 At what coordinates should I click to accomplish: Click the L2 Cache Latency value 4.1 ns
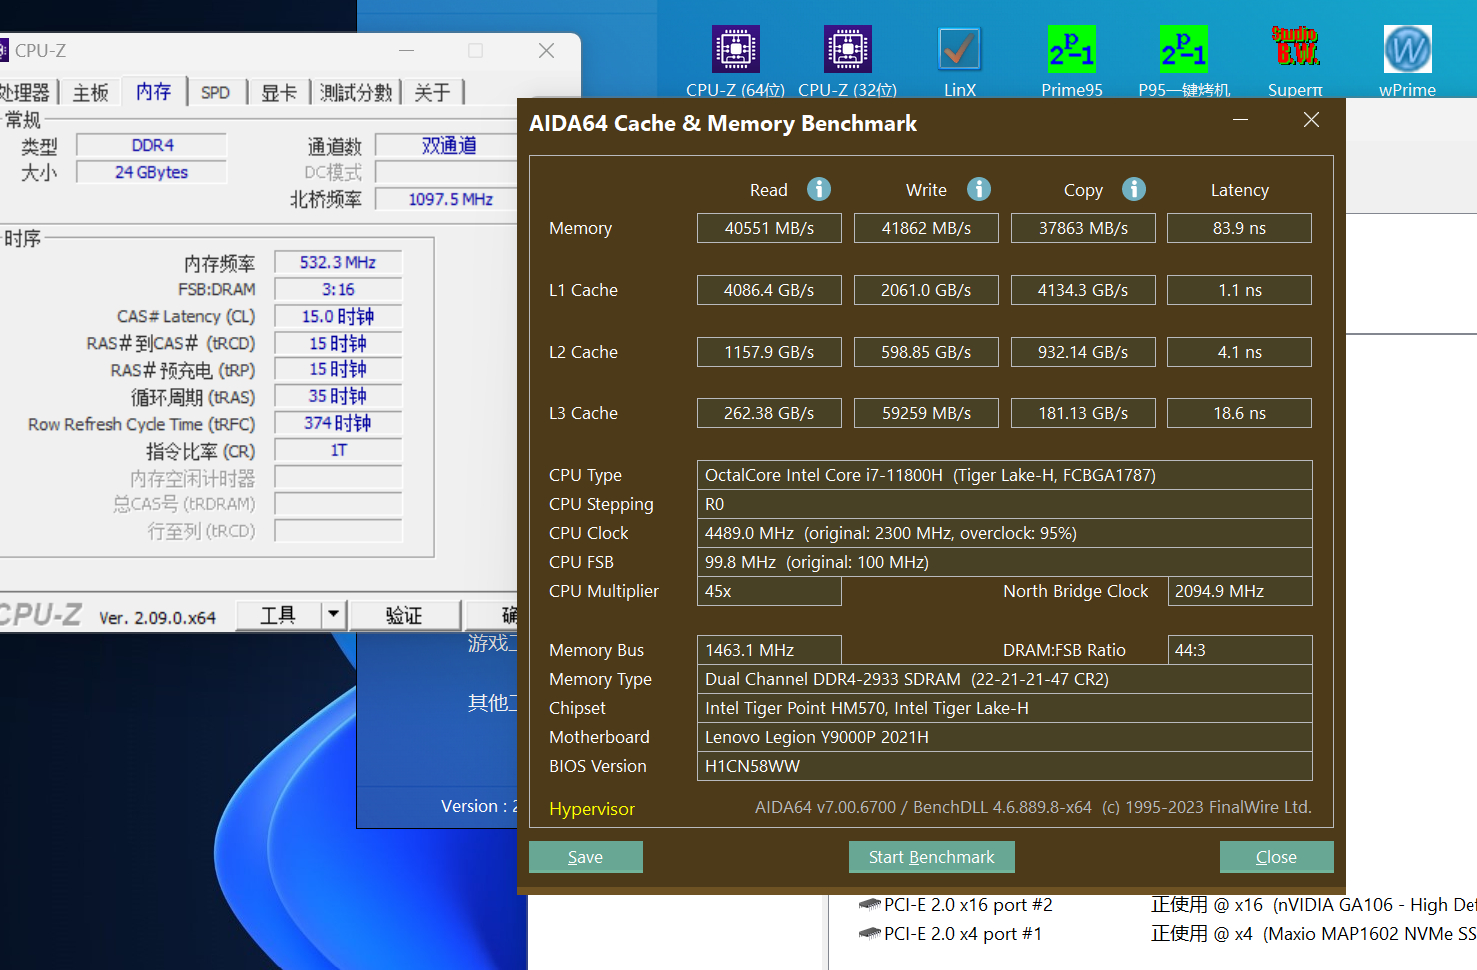pyautogui.click(x=1239, y=352)
